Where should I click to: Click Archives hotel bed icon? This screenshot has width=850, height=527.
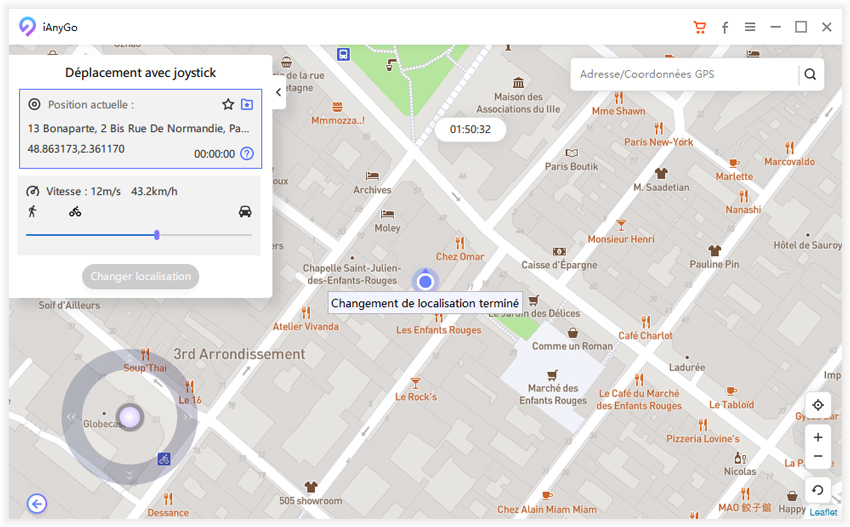point(372,176)
